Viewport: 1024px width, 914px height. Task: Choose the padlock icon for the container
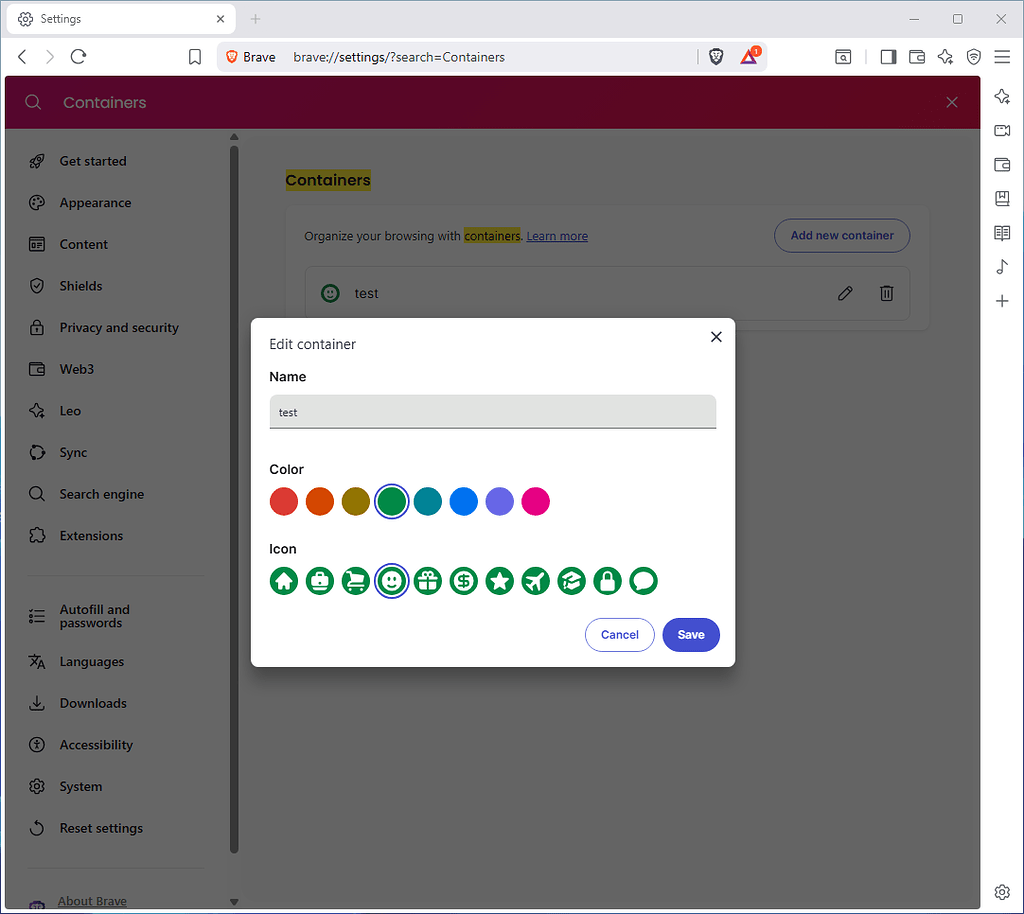point(607,581)
